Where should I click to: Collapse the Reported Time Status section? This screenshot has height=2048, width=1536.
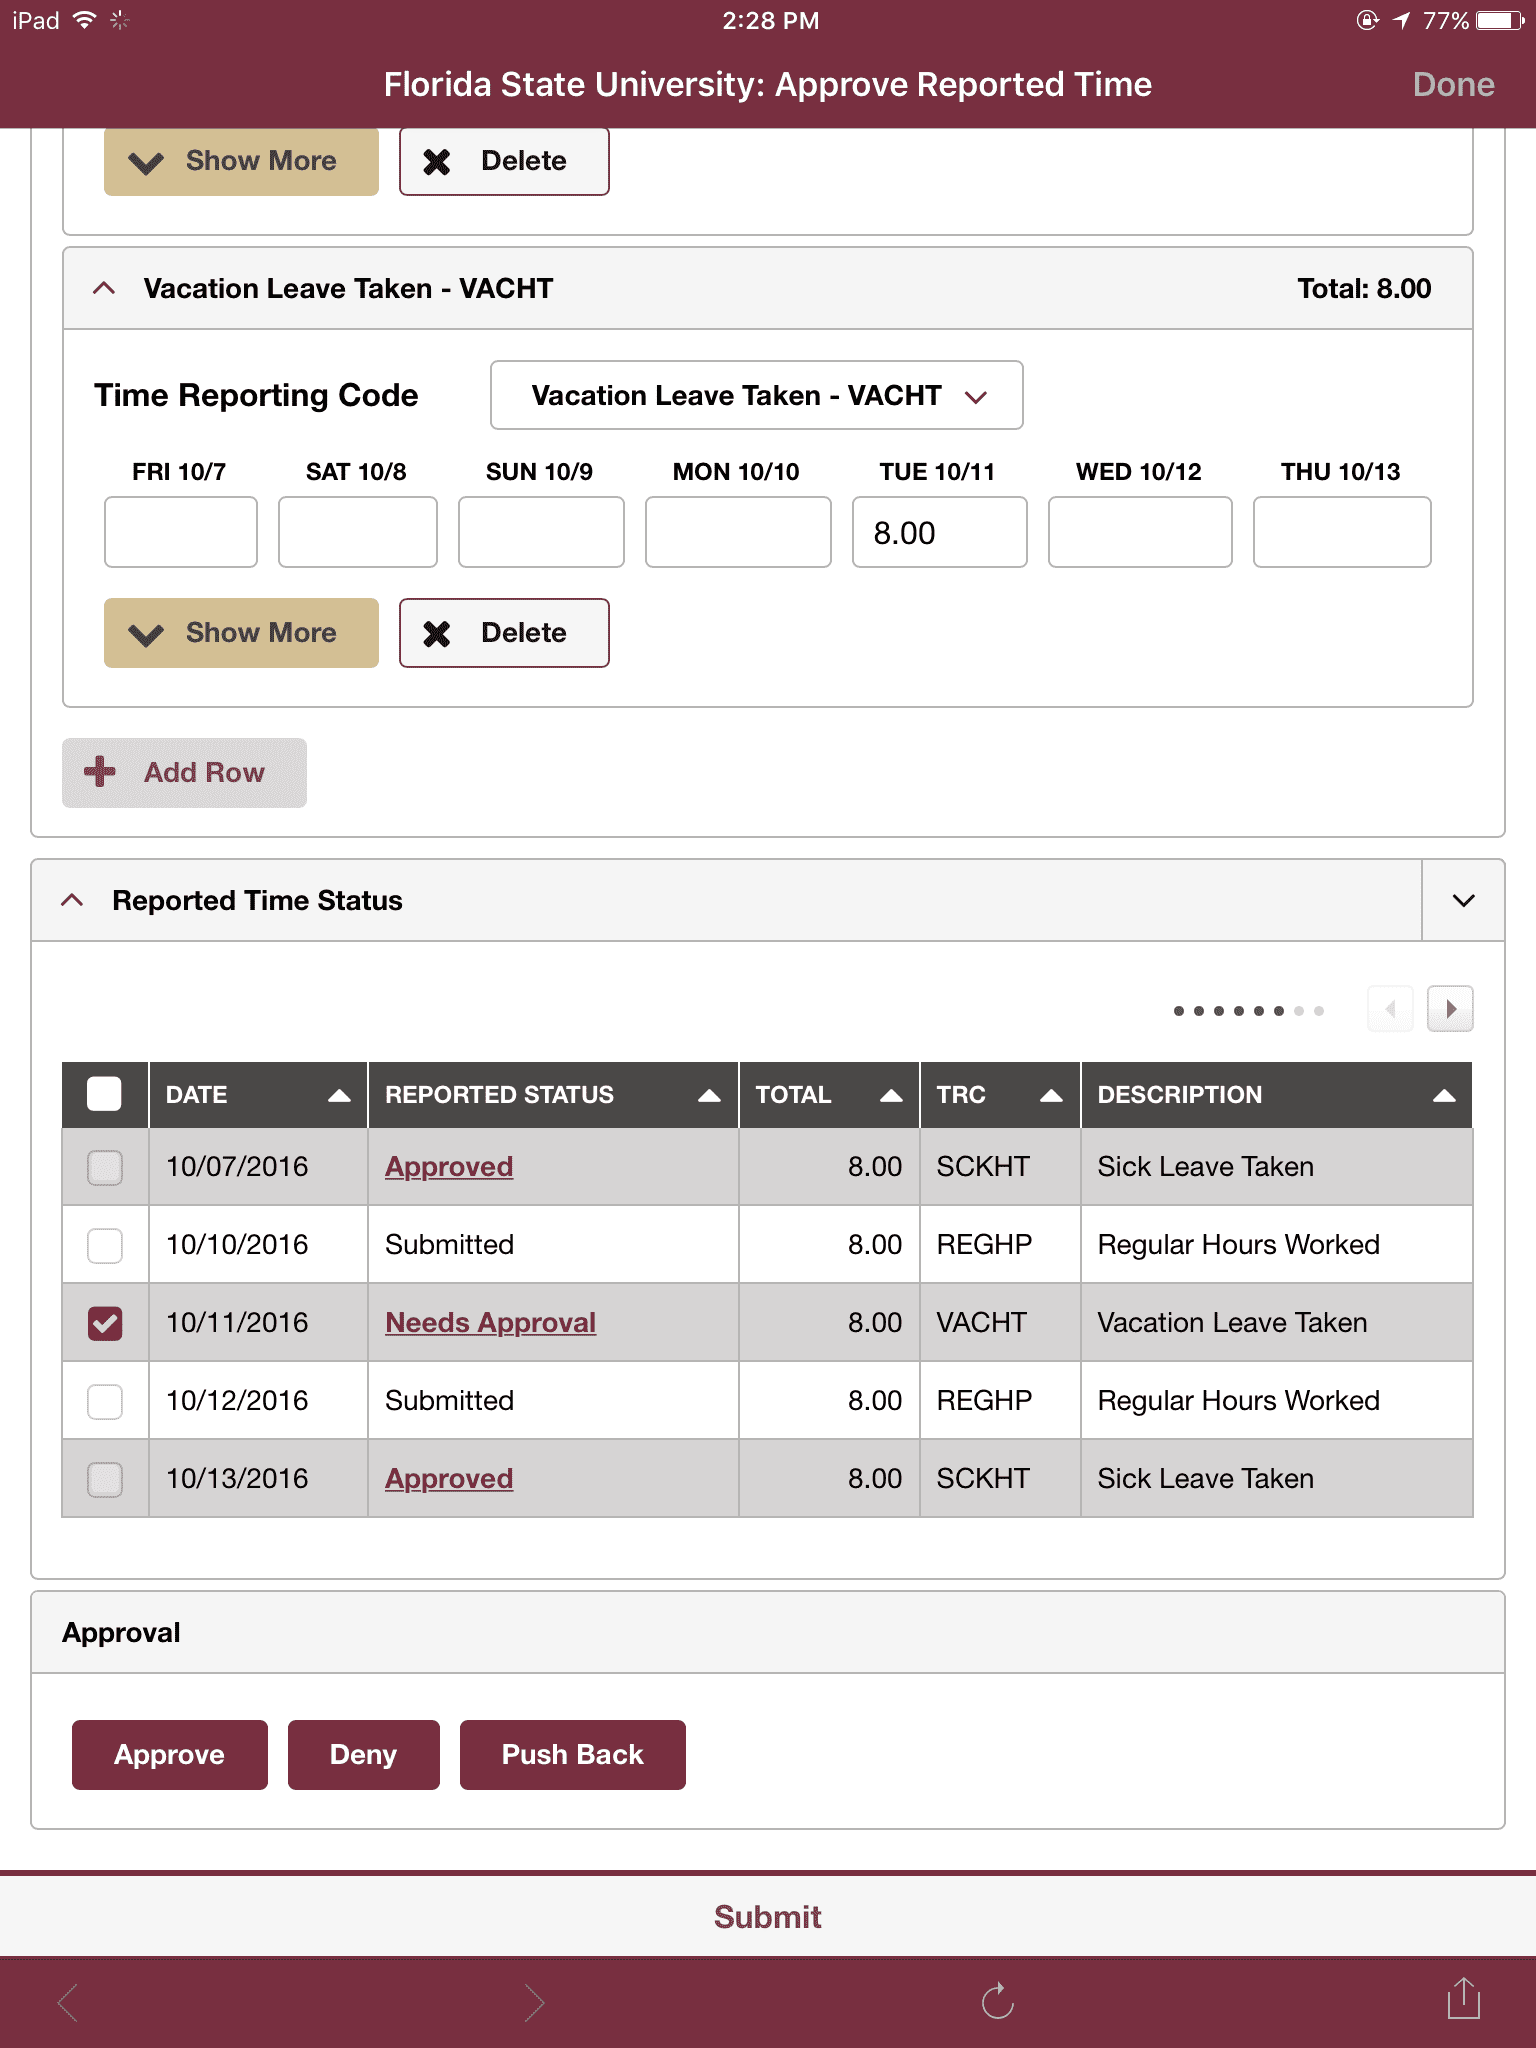pyautogui.click(x=72, y=900)
